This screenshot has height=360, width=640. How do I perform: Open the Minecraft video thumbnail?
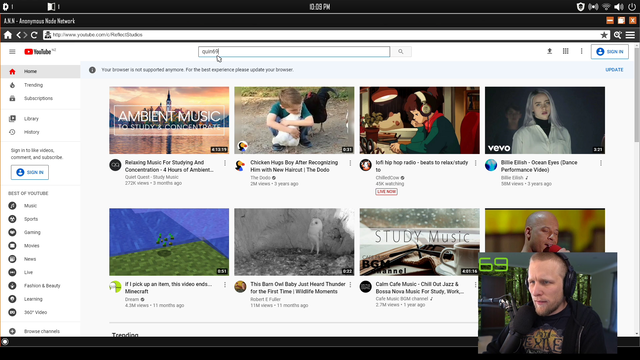coord(169,242)
